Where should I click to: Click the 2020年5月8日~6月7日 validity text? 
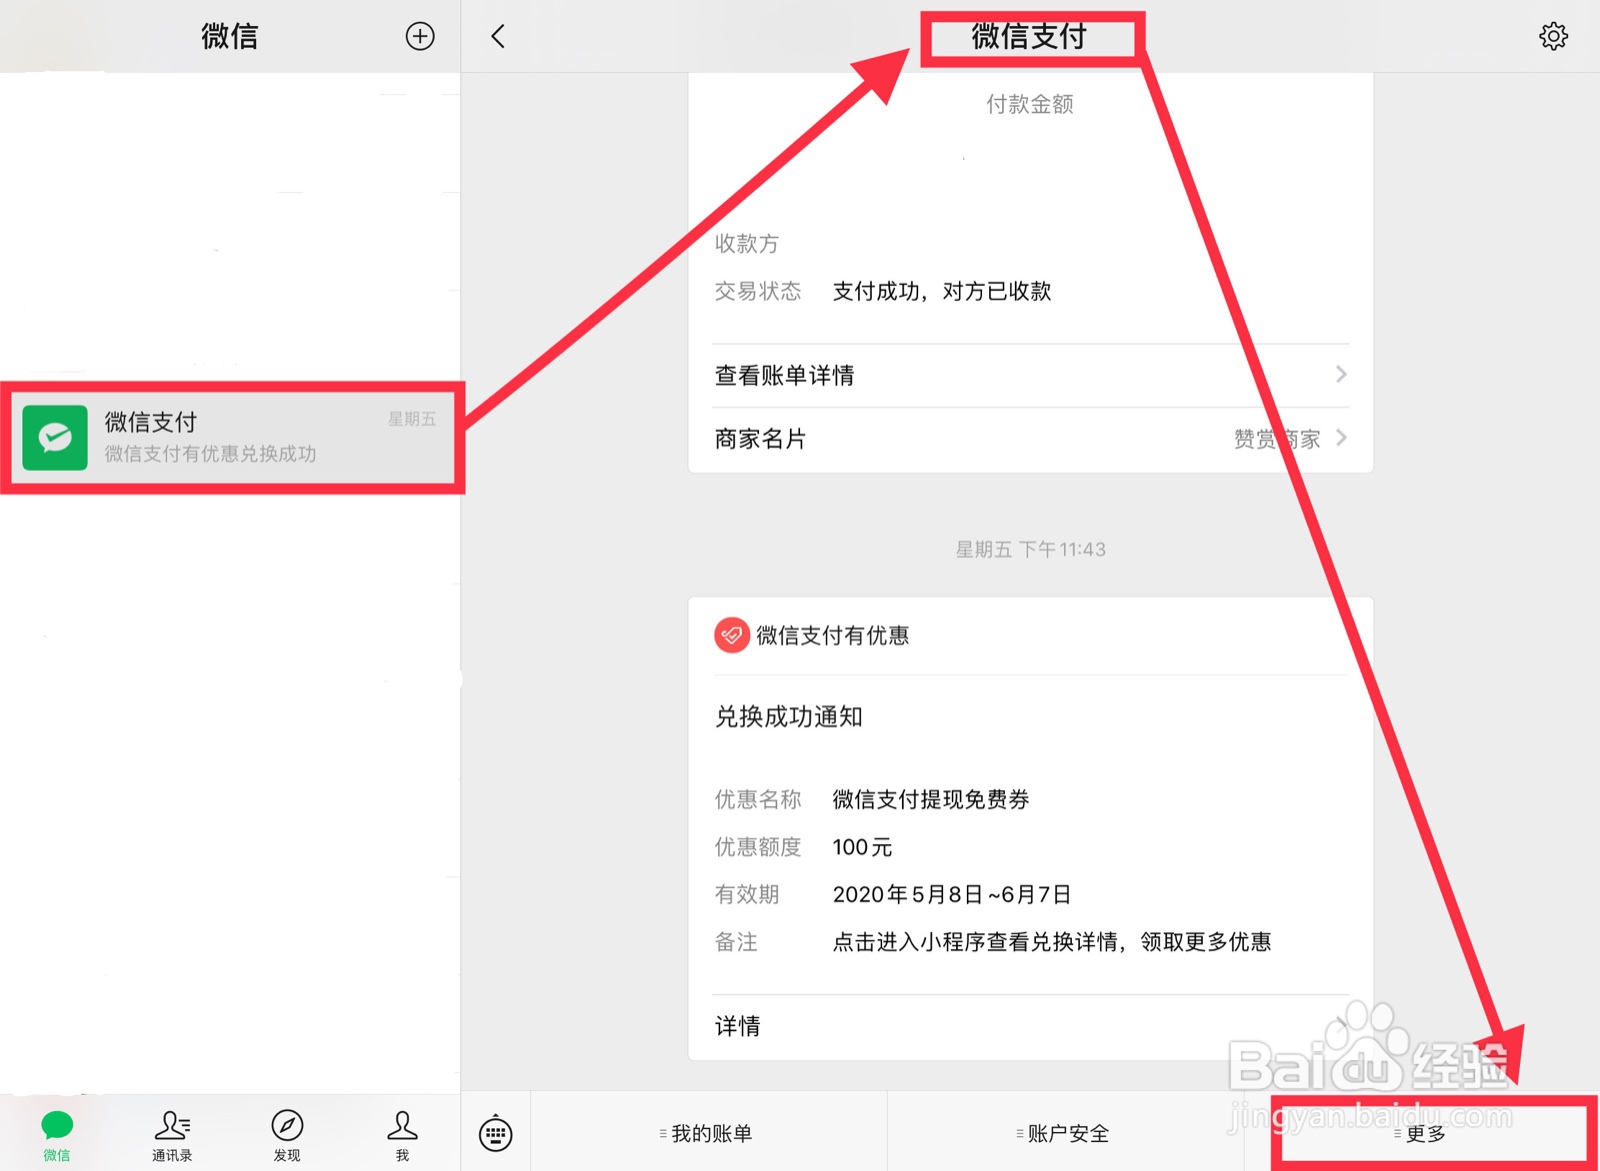(x=952, y=894)
